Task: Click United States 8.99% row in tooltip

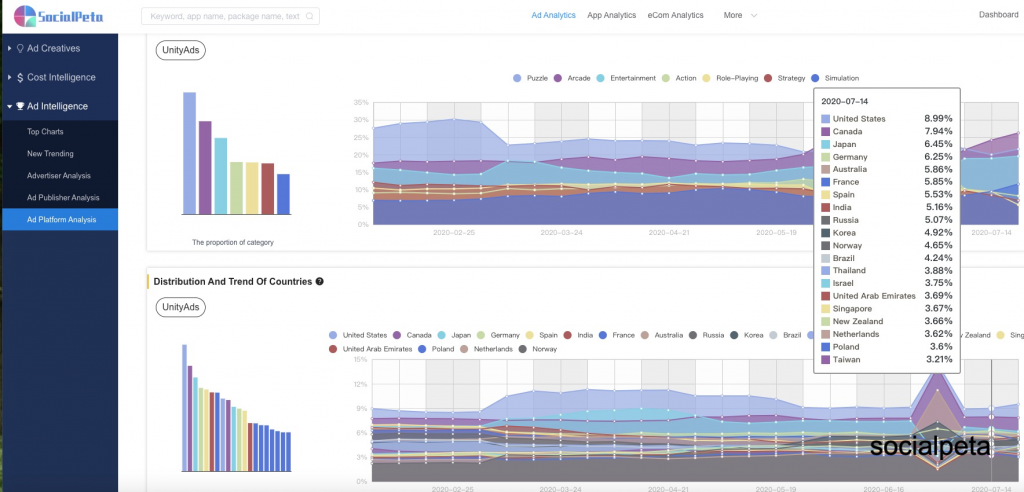Action: 887,119
